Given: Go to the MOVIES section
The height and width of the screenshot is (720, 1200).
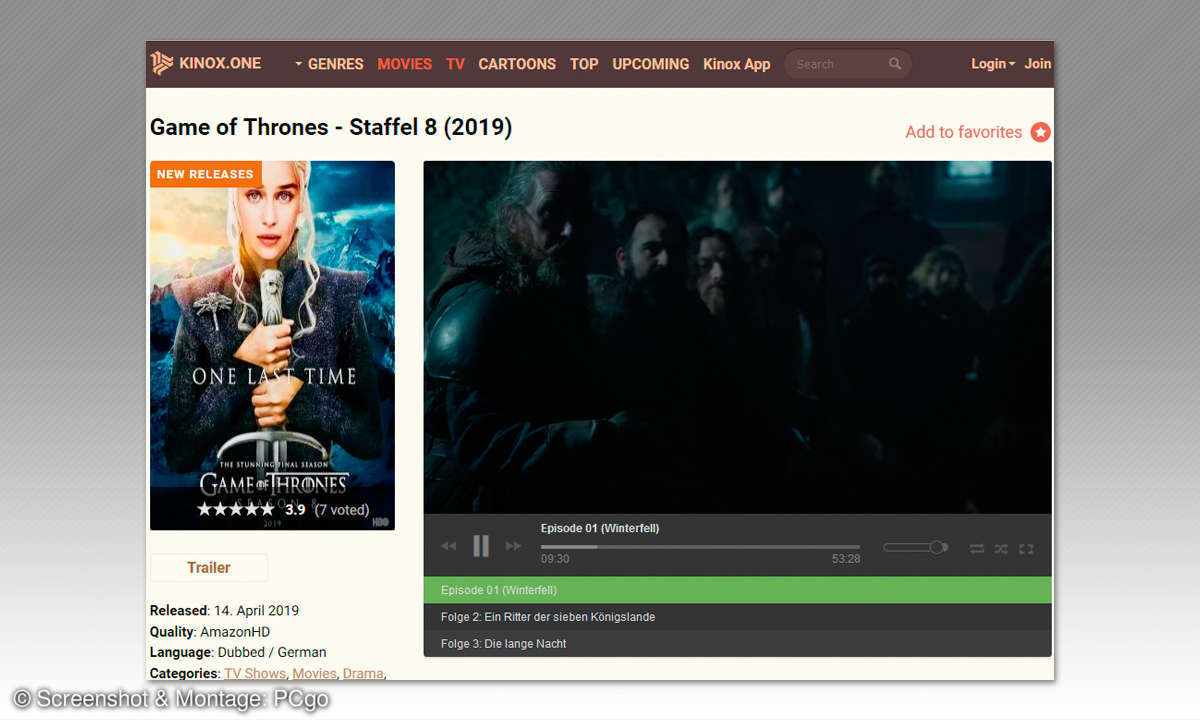Looking at the screenshot, I should coord(405,64).
